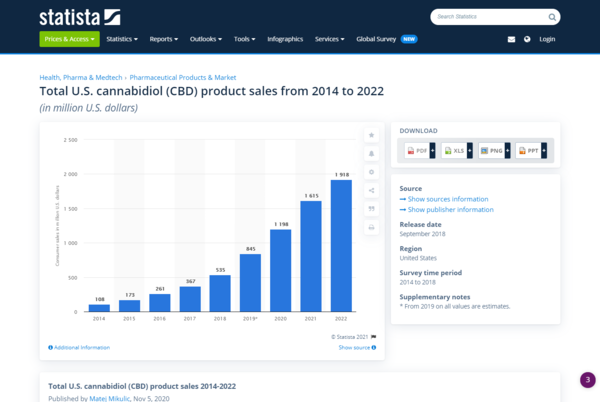The width and height of the screenshot is (600, 402).
Task: Click the '1 615' value label
Action: click(311, 196)
